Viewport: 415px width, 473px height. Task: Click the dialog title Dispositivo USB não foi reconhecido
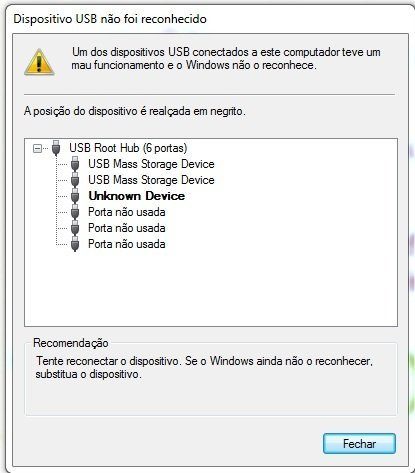(110, 19)
